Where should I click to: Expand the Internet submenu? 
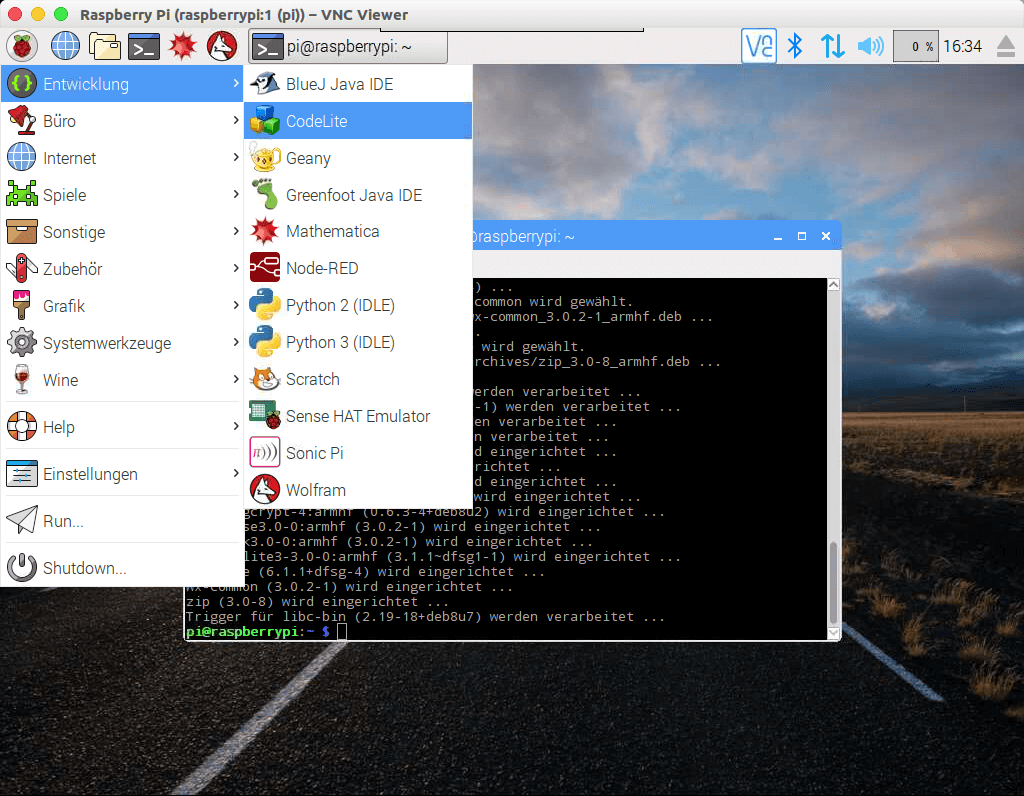point(122,158)
